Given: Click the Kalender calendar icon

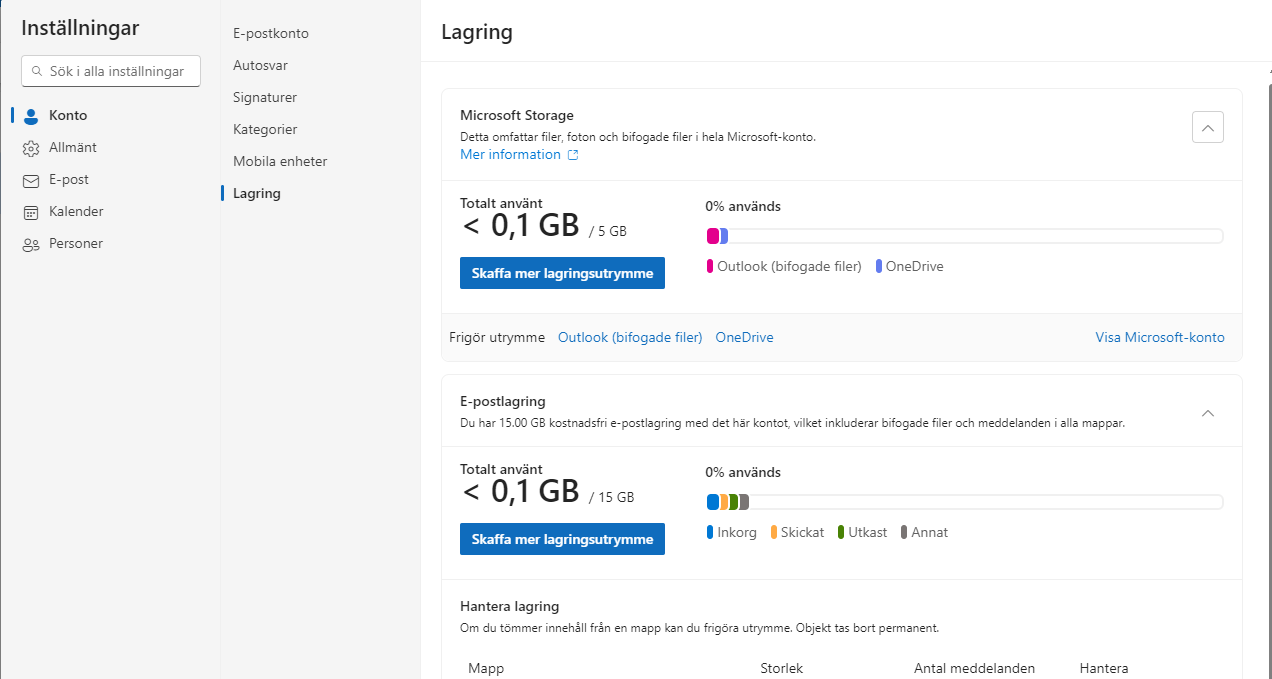Looking at the screenshot, I should [x=30, y=212].
